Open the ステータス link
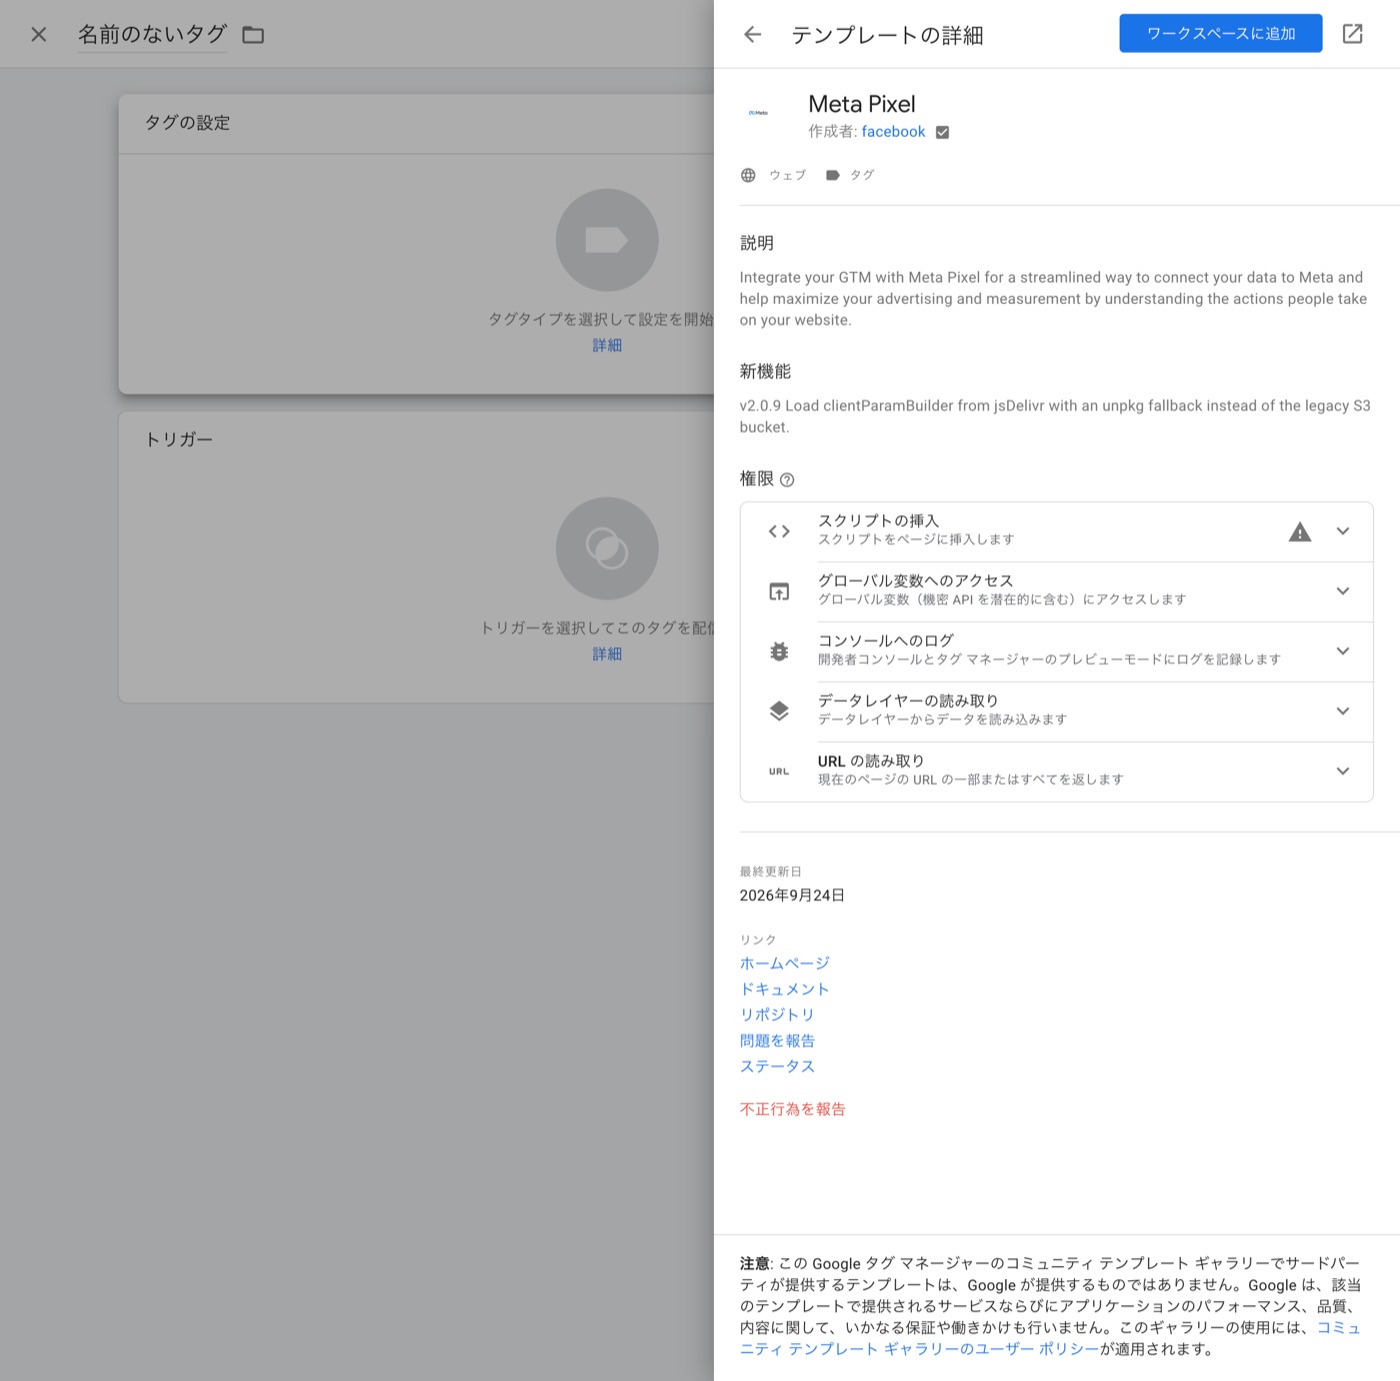This screenshot has height=1381, width=1400. [x=777, y=1067]
